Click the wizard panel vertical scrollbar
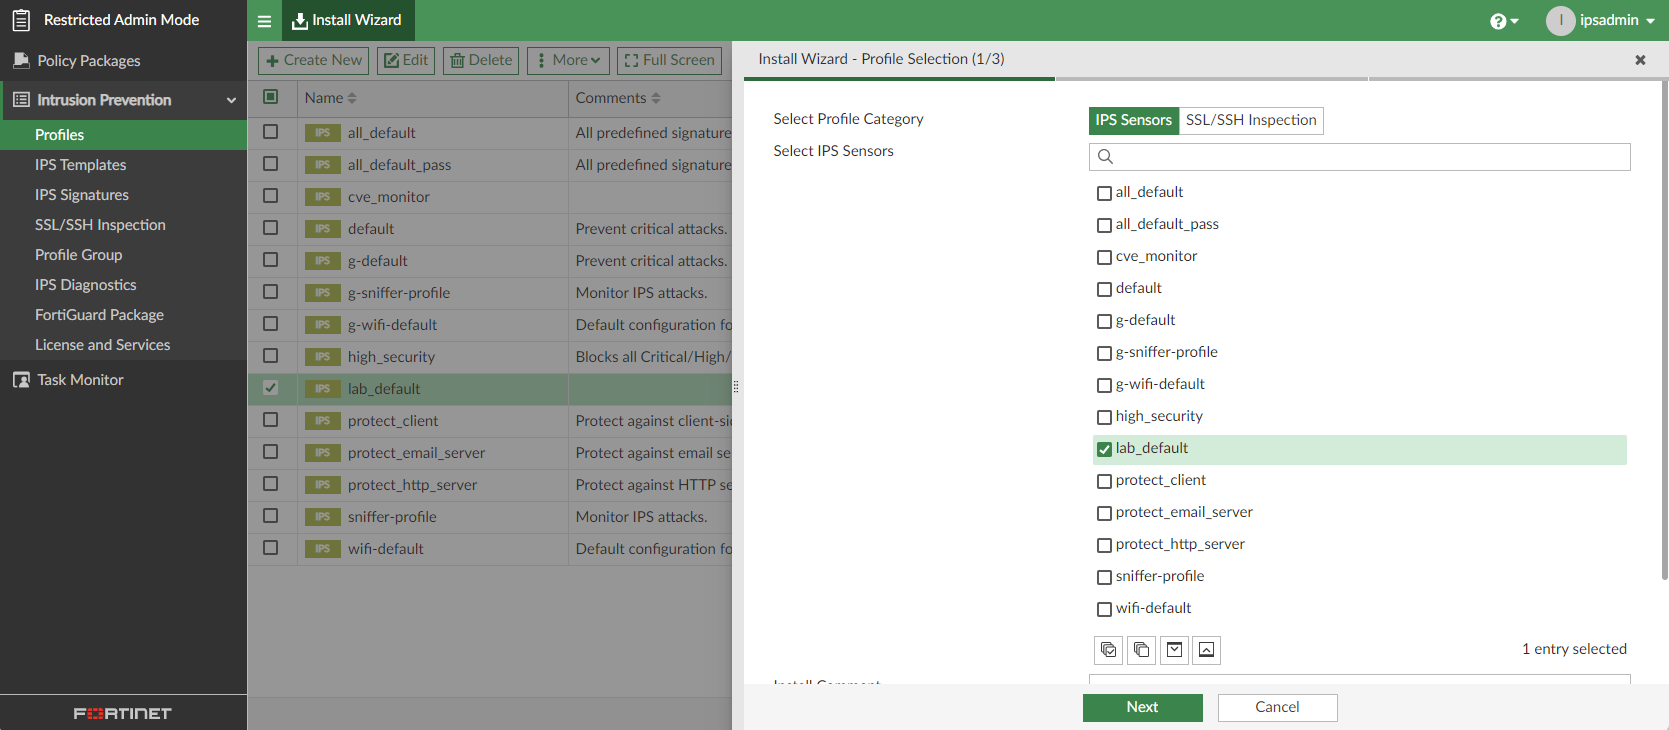This screenshot has width=1669, height=730. (1664, 330)
